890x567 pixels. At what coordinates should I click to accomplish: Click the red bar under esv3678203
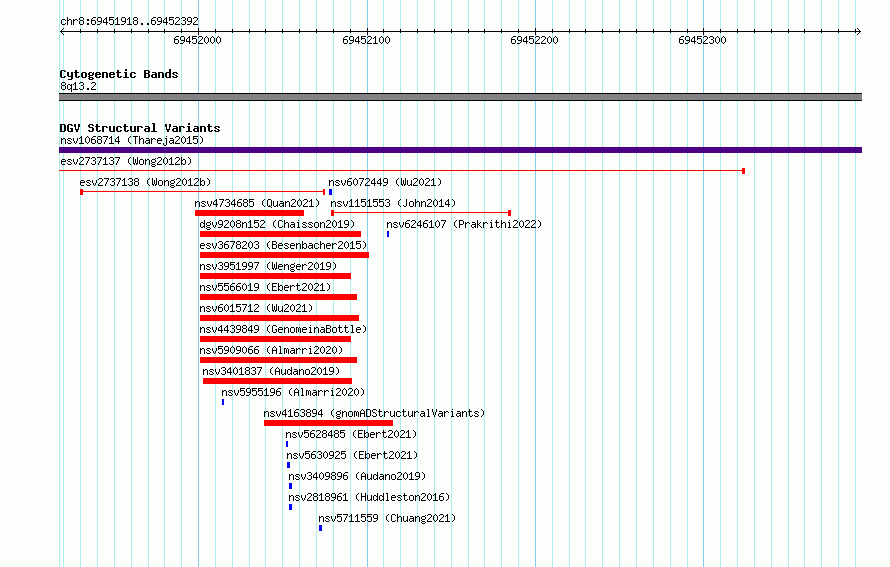pyautogui.click(x=284, y=255)
